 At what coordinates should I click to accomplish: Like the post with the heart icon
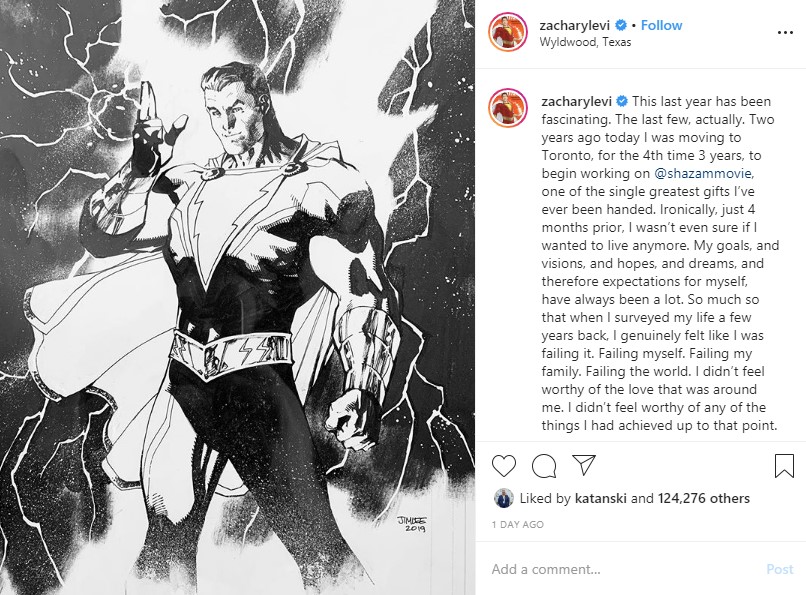pyautogui.click(x=504, y=466)
